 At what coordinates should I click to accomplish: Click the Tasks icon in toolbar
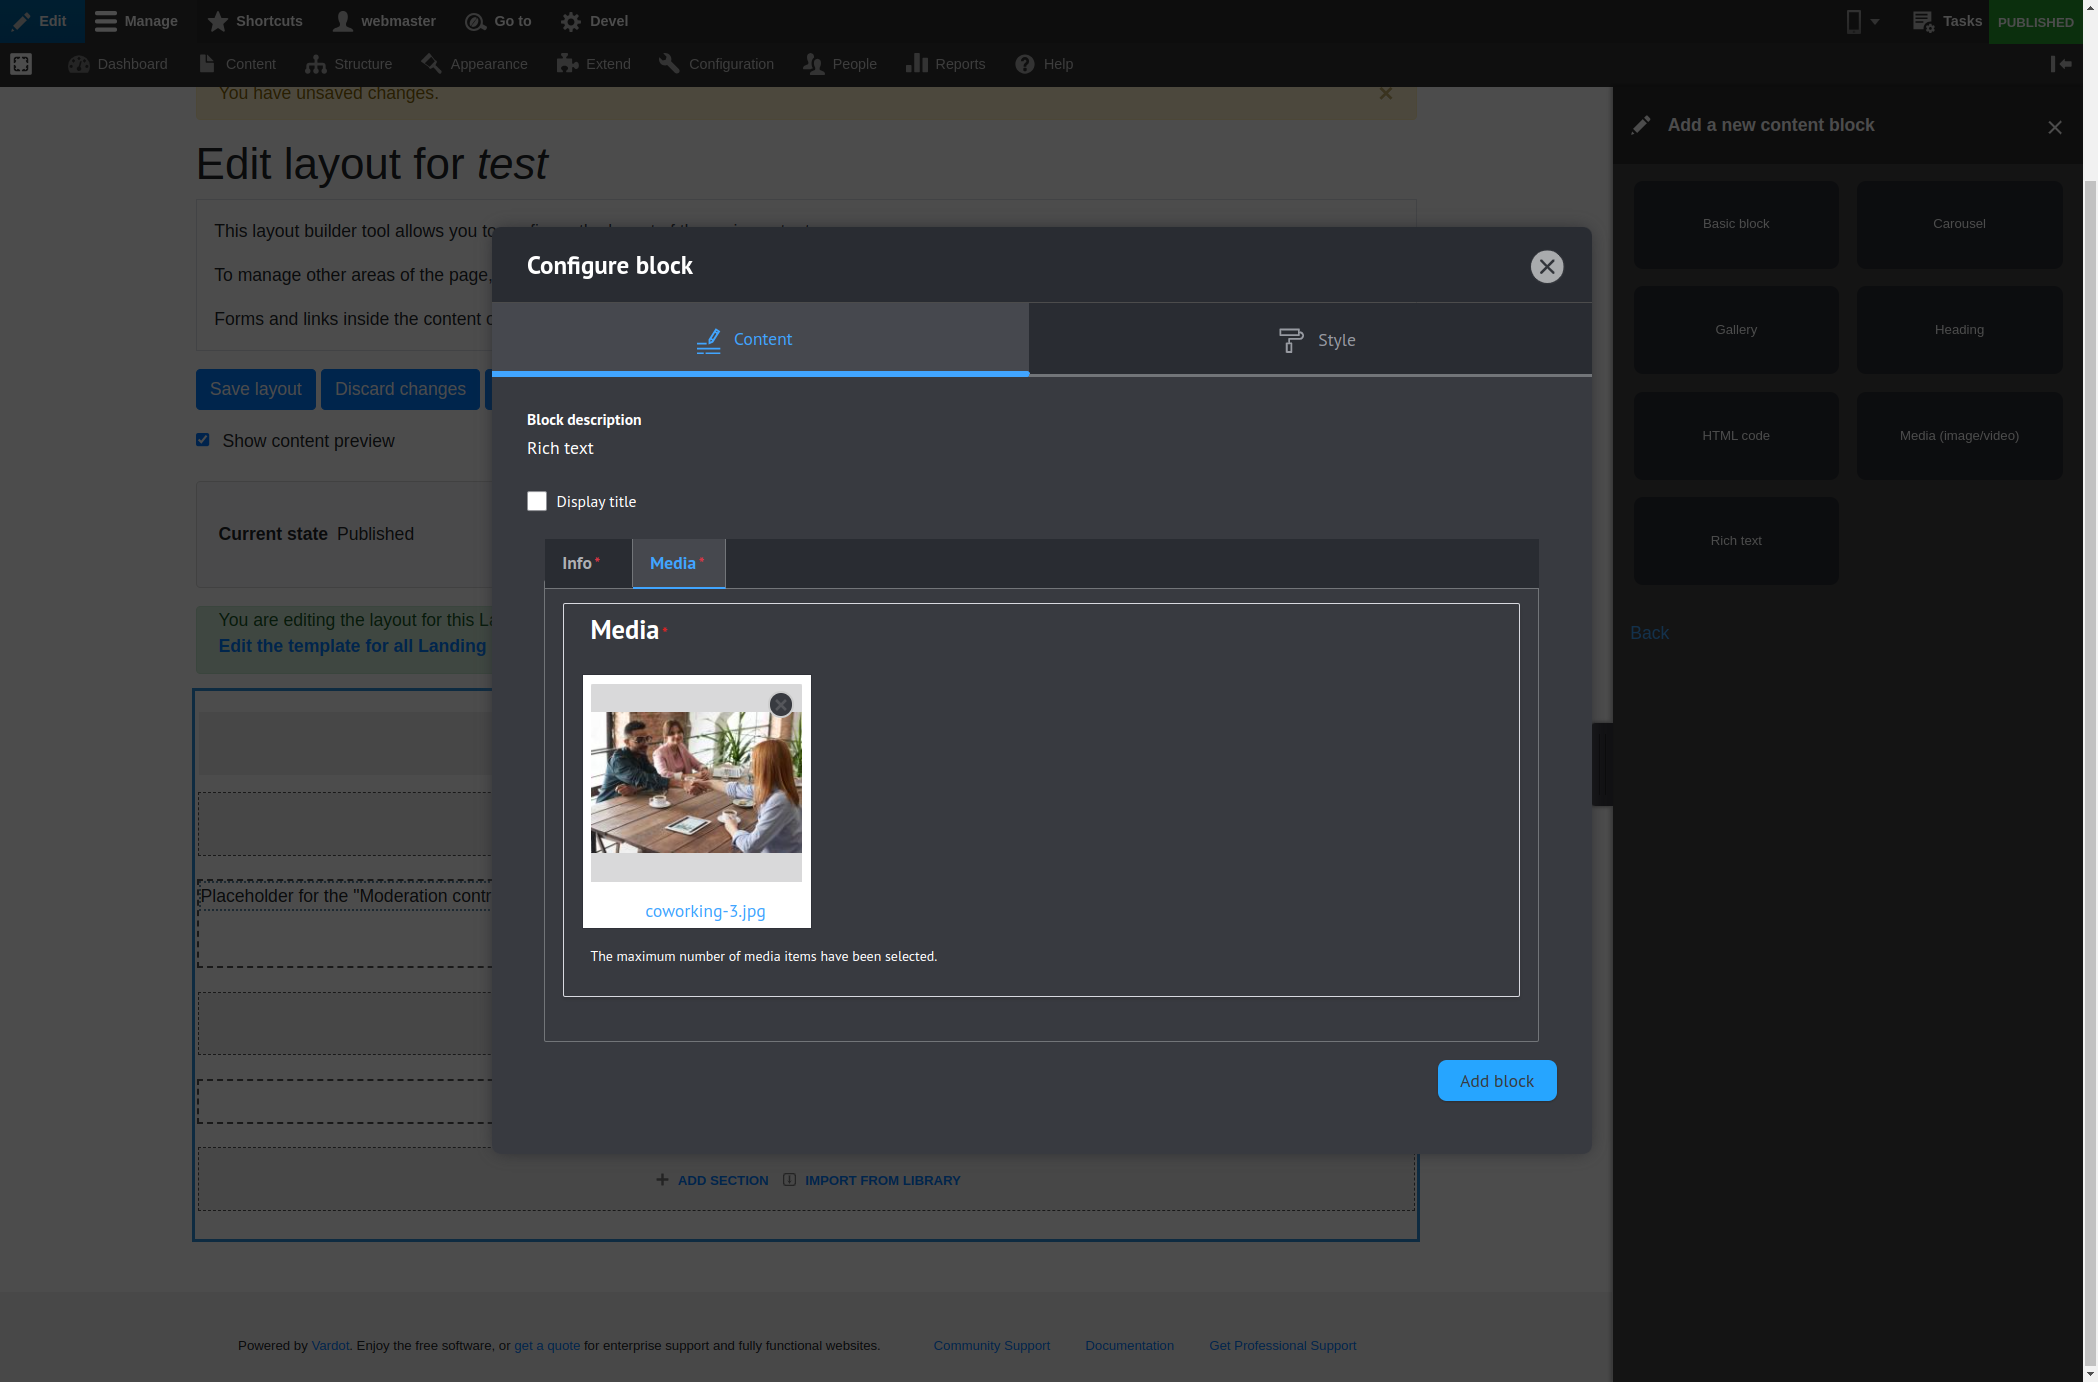click(x=1922, y=21)
